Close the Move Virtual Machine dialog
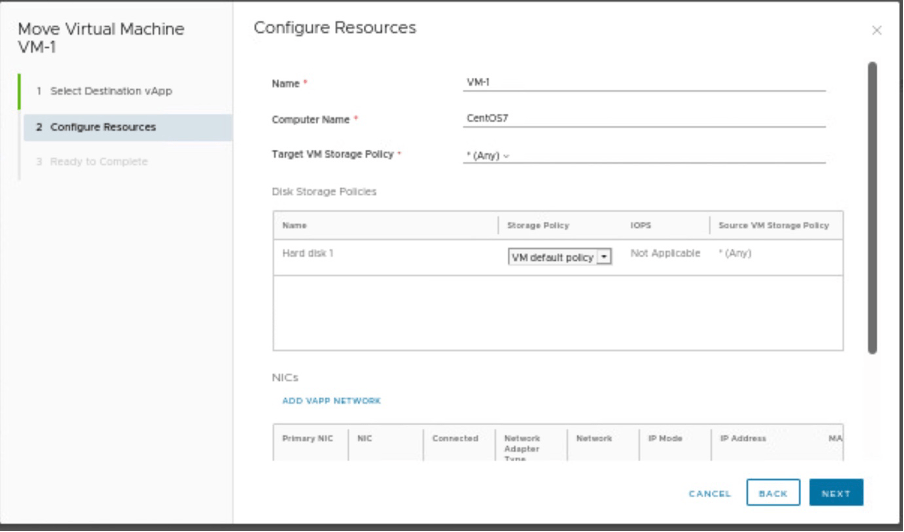This screenshot has width=904, height=532. point(876,31)
